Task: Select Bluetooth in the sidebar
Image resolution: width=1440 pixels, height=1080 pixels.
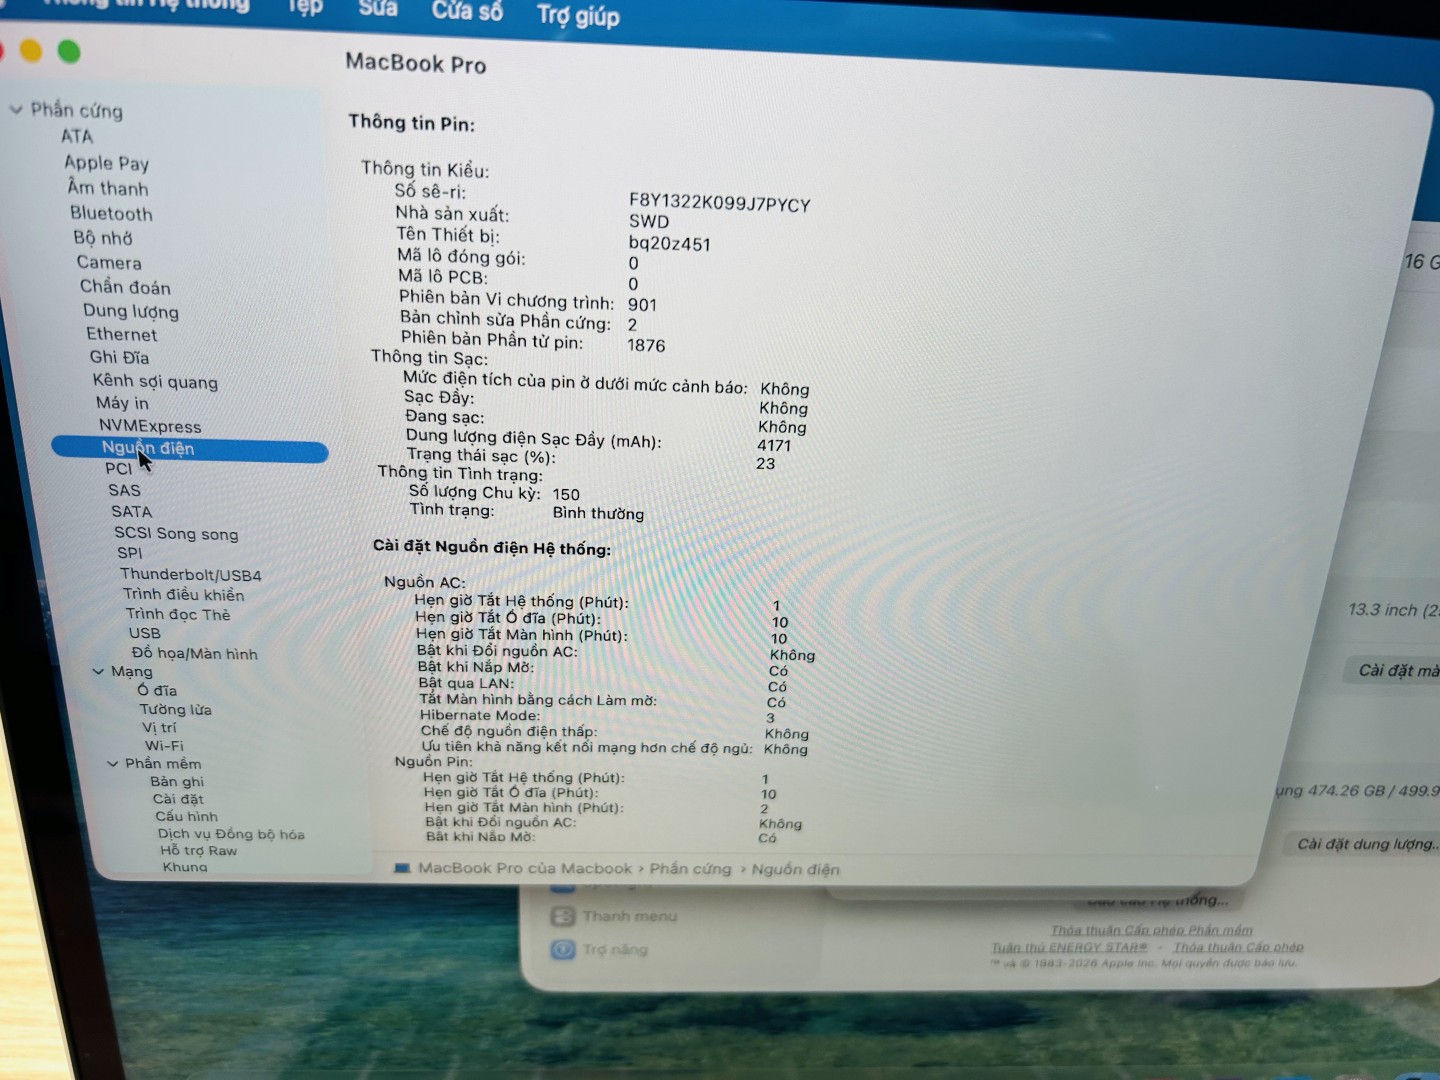Action: 111,213
